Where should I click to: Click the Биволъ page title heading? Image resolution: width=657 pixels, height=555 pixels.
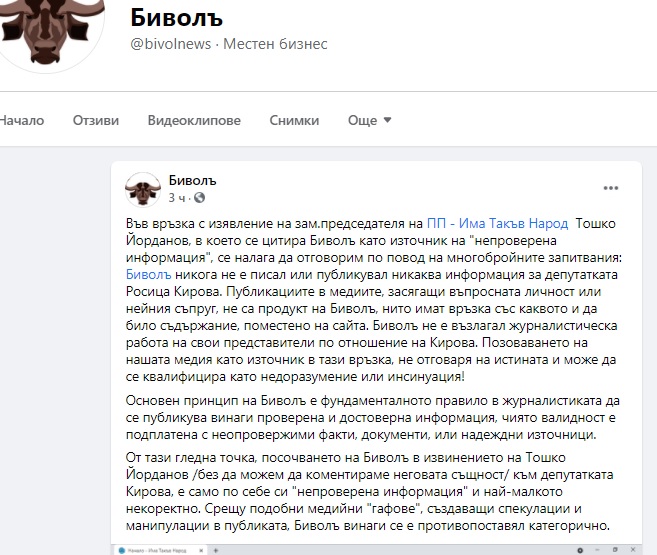(x=176, y=18)
